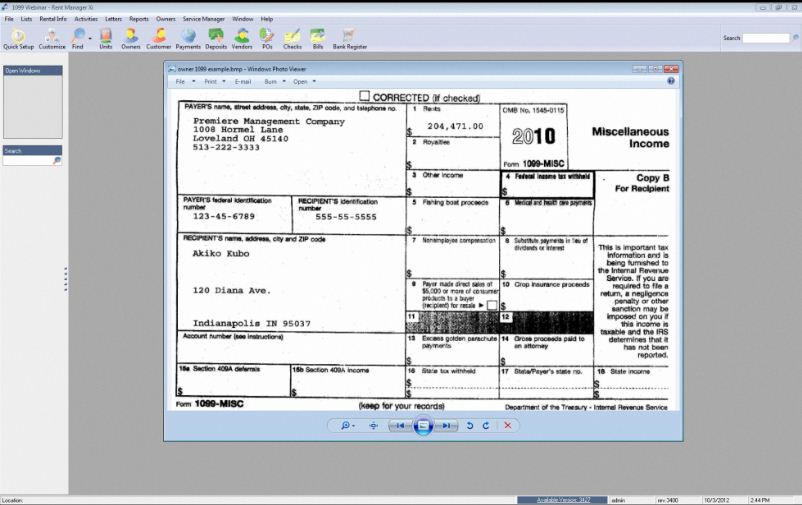Open Checks from the toolbar
This screenshot has width=802, height=505.
292,39
